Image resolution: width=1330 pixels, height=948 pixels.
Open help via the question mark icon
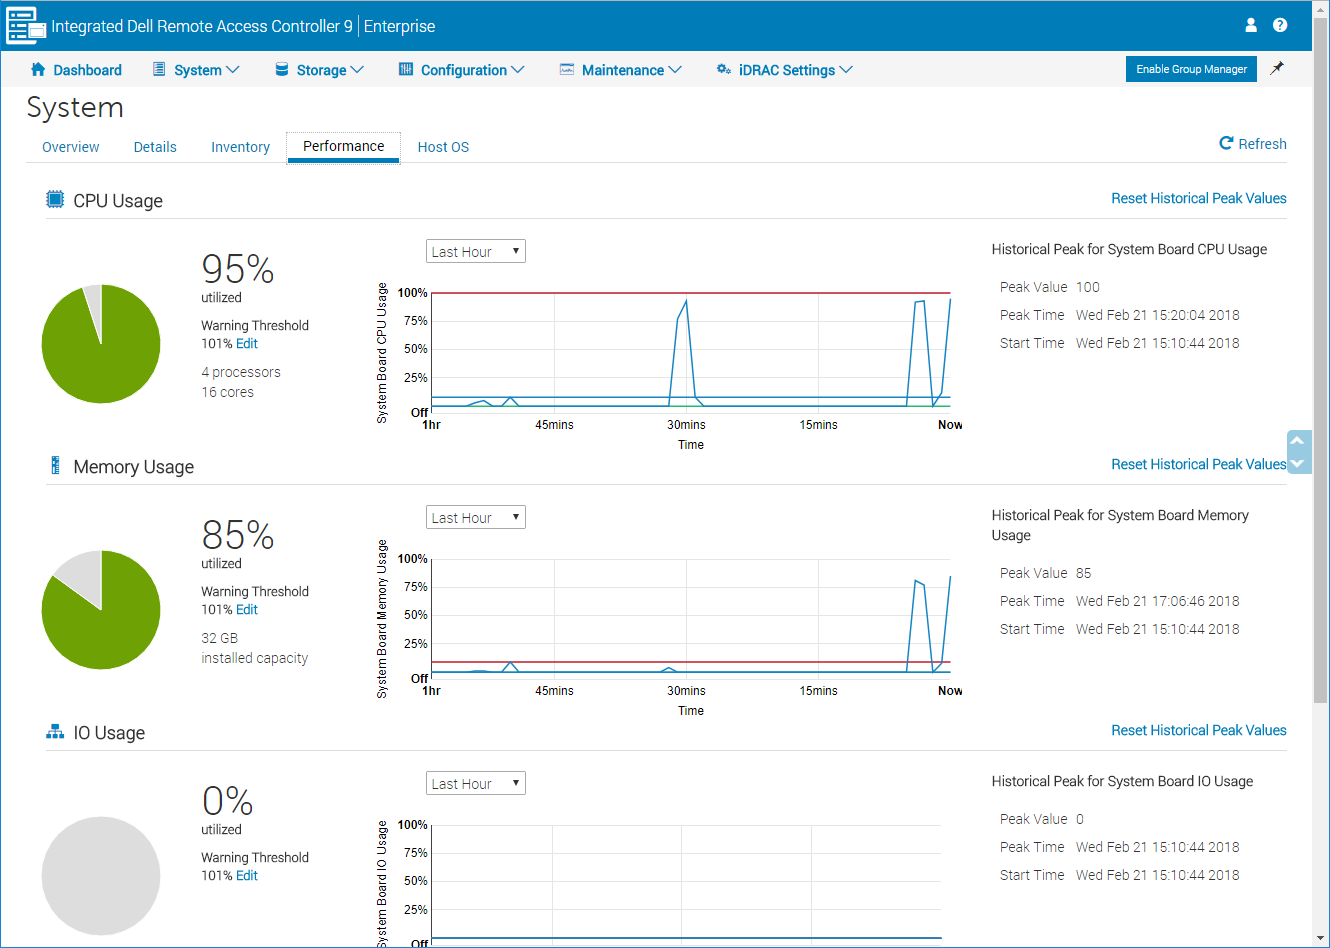click(1280, 25)
